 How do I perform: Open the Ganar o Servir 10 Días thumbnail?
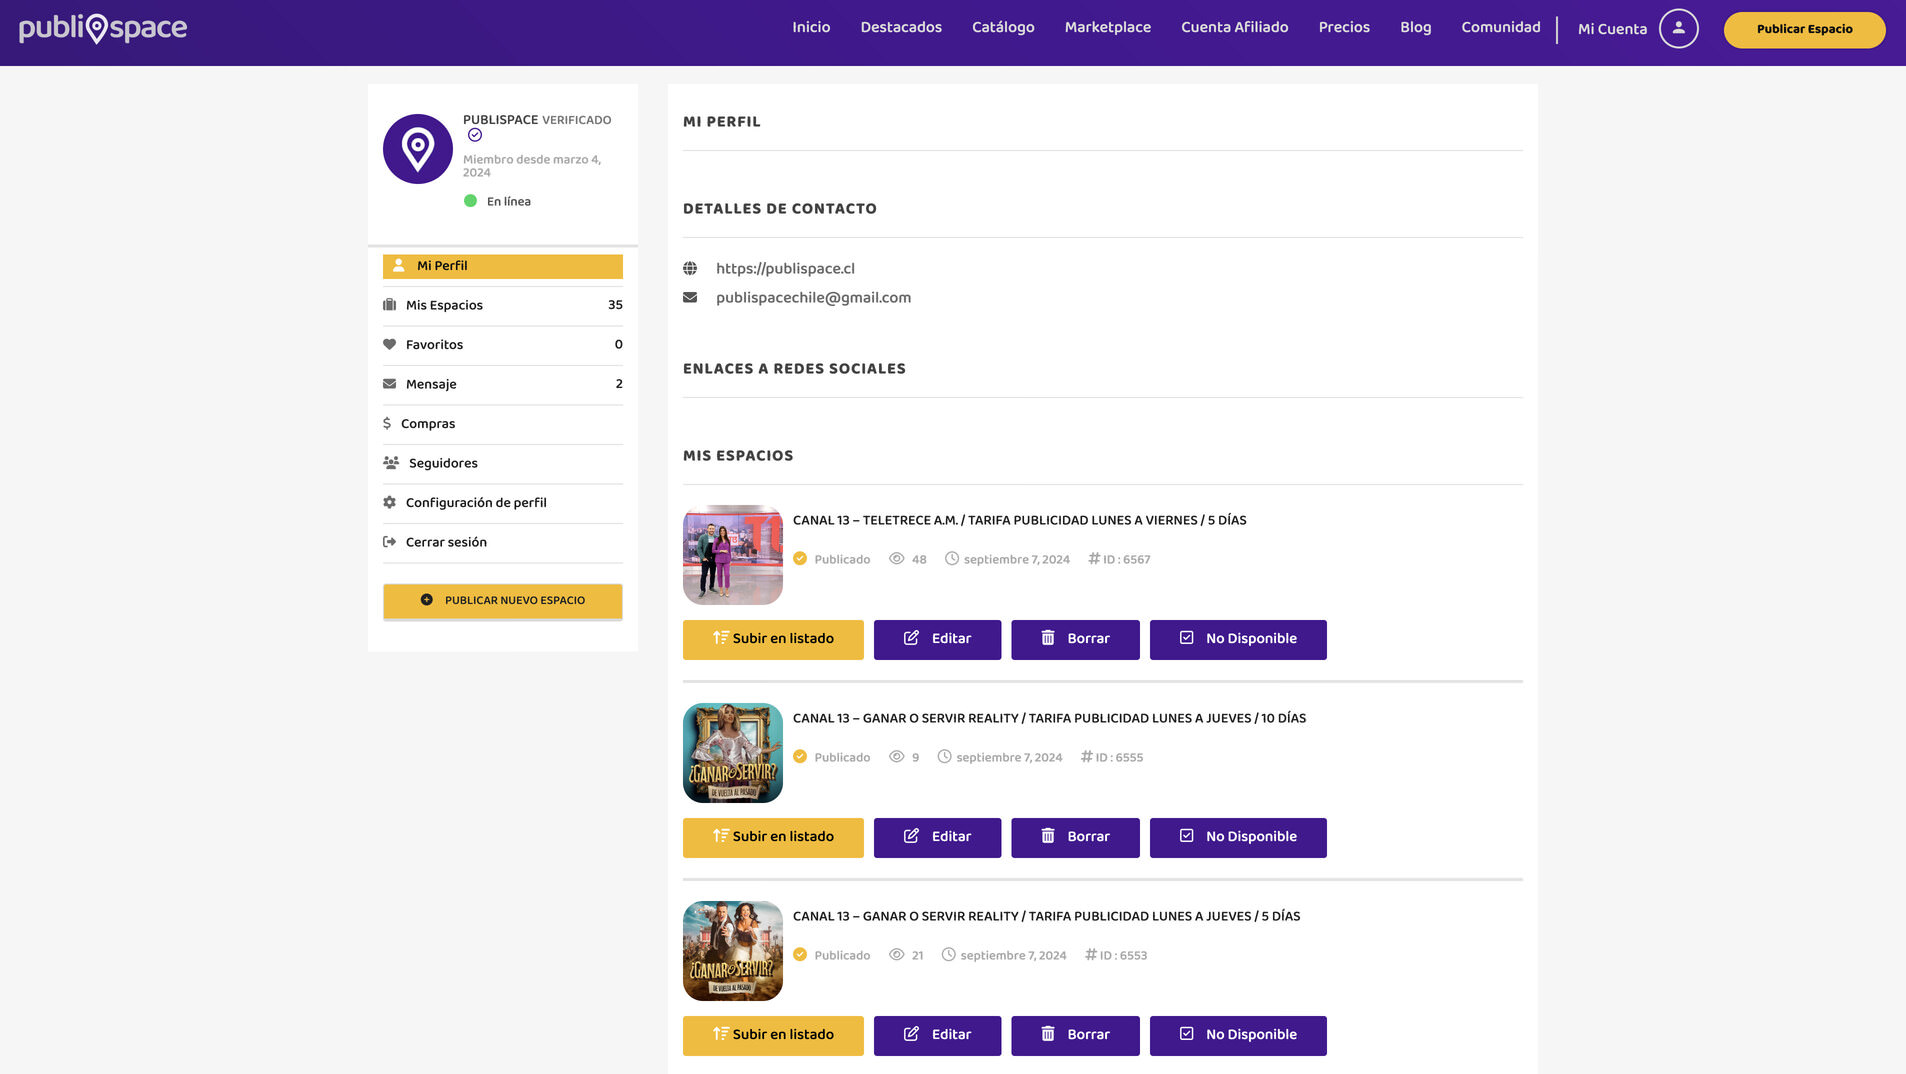[x=733, y=753]
